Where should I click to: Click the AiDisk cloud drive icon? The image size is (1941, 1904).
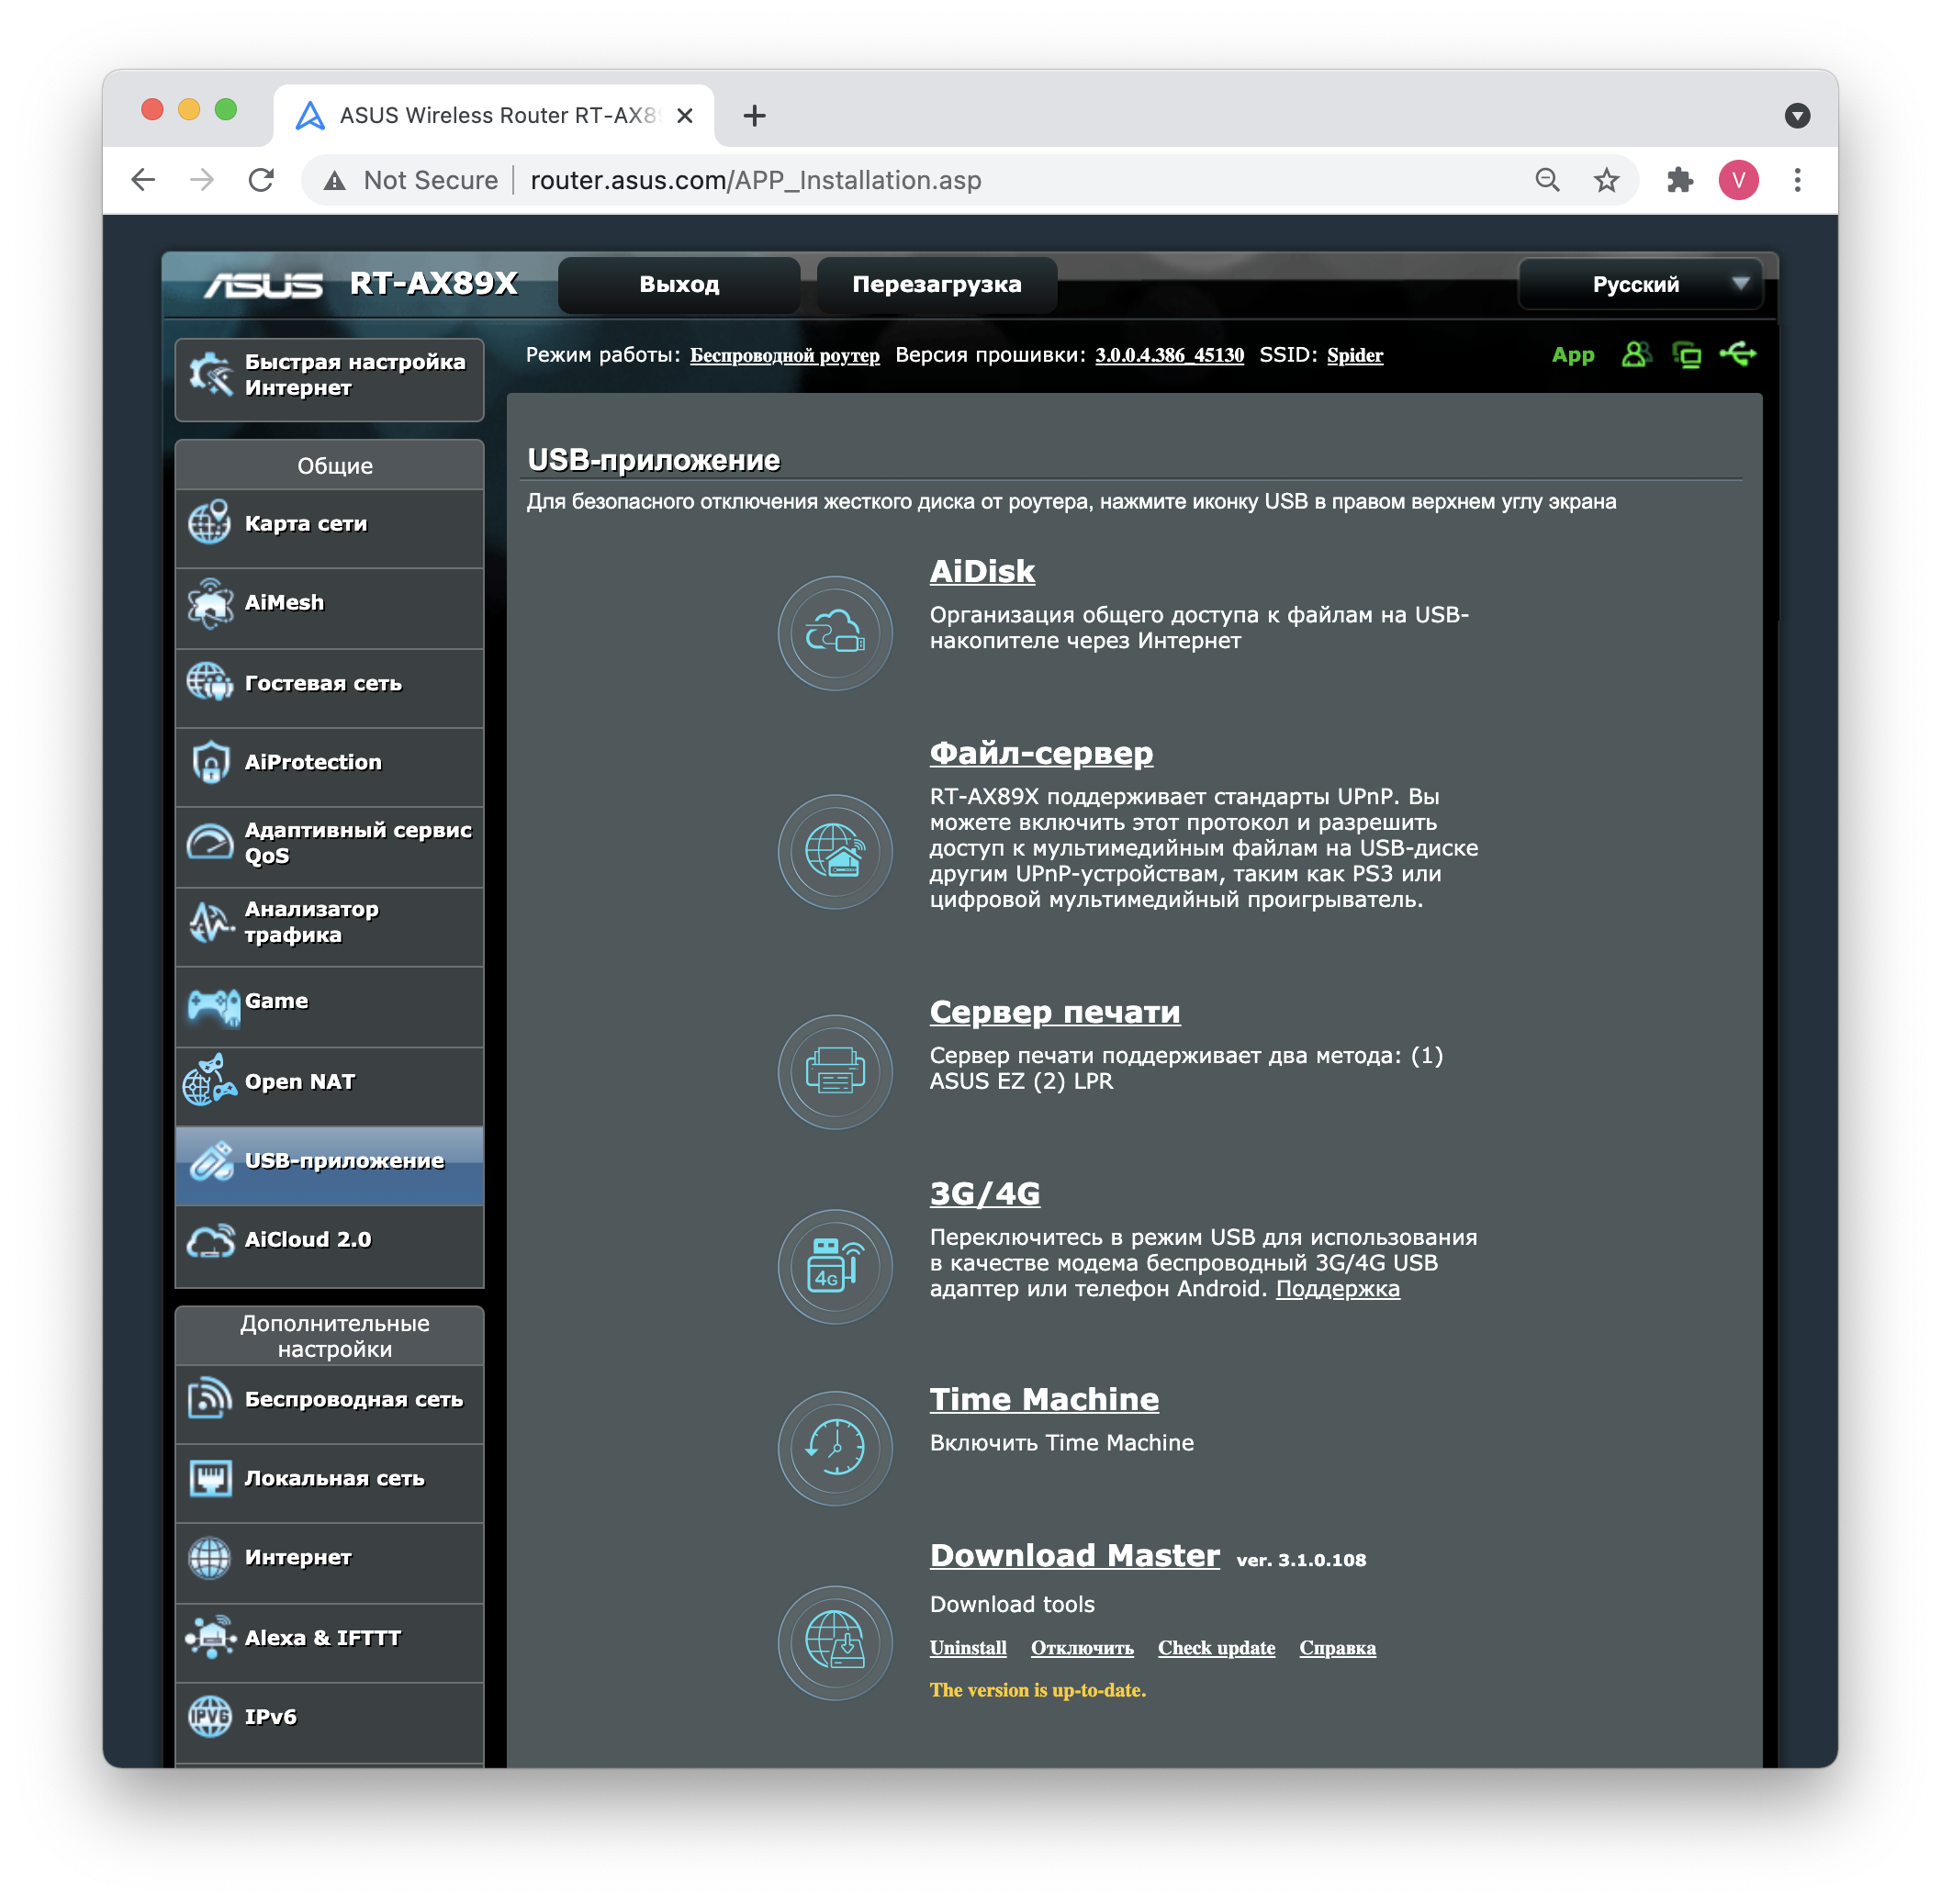click(x=835, y=632)
